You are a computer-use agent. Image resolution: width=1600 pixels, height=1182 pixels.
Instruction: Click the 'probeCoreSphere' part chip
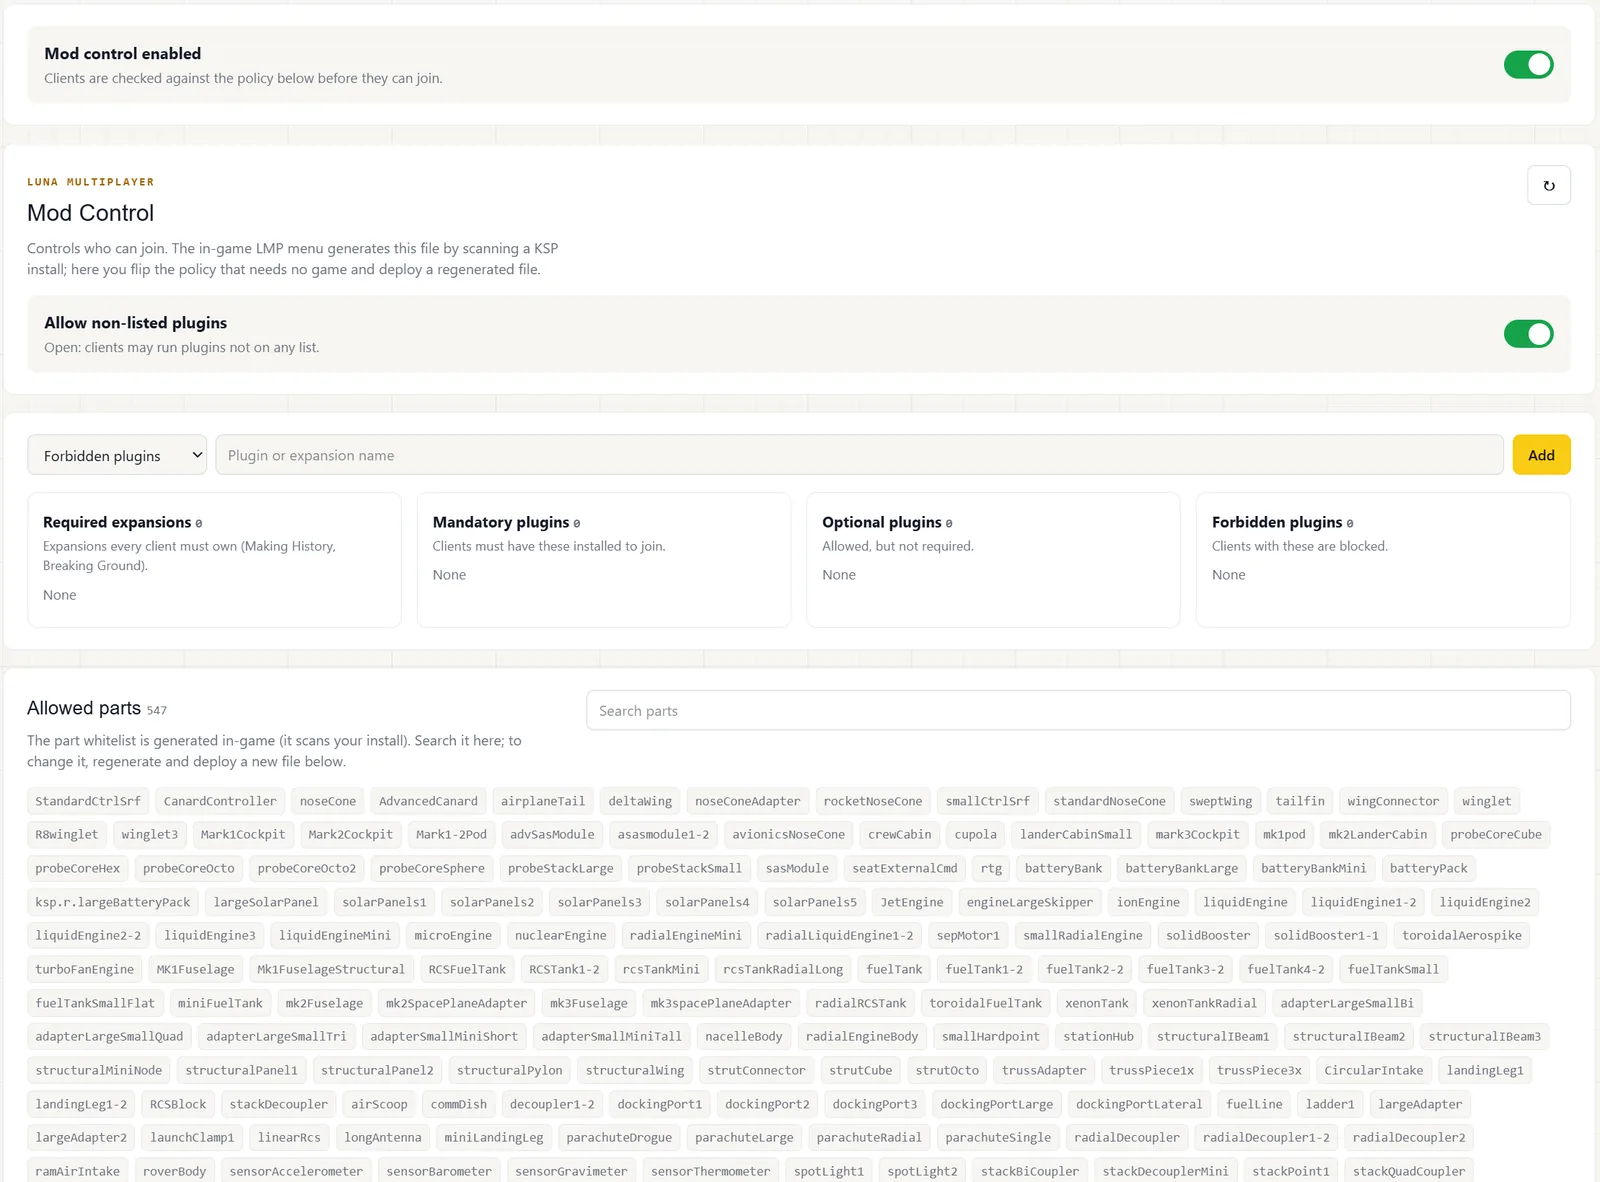pos(432,868)
